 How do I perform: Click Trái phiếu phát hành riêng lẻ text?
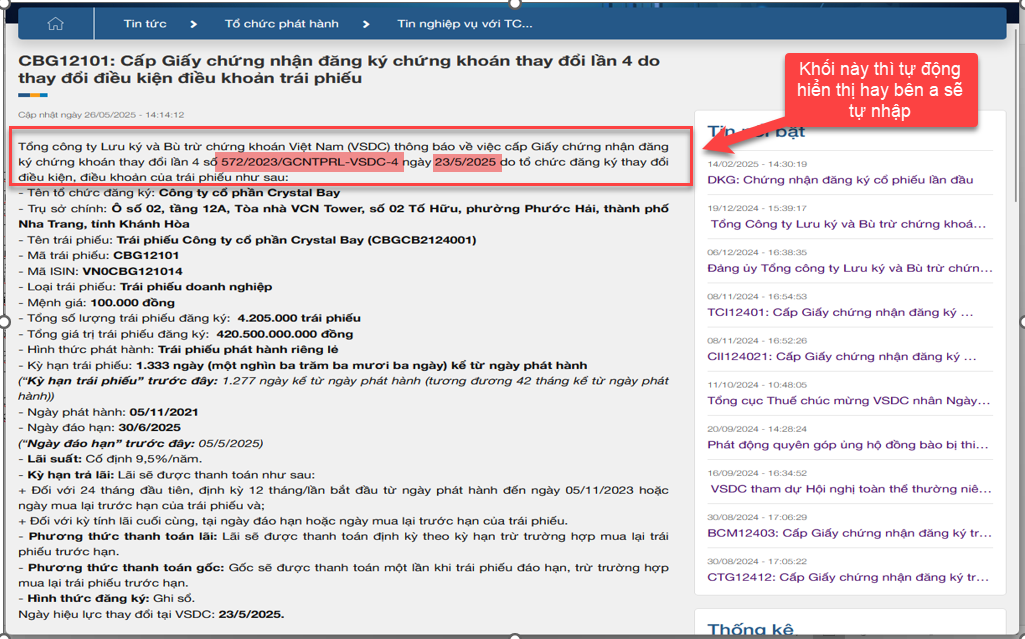tap(248, 350)
